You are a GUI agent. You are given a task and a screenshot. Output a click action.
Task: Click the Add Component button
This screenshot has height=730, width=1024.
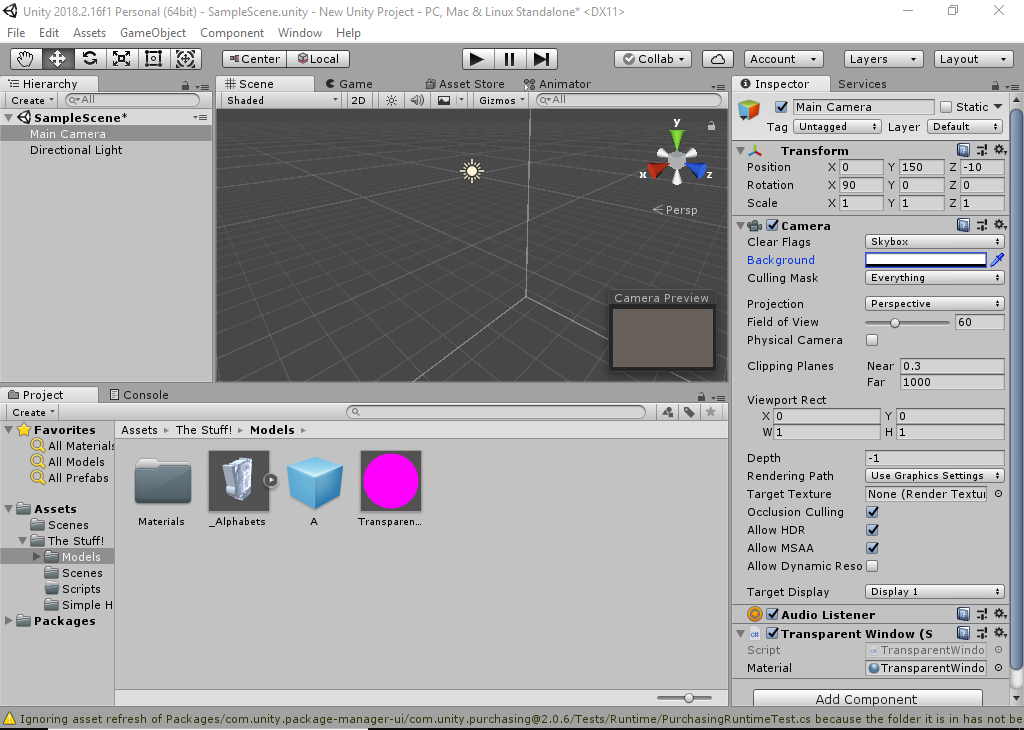[867, 699]
